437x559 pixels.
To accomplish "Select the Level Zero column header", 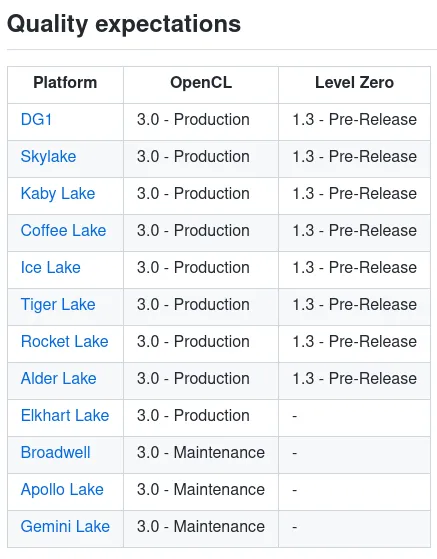I will 354,83.
